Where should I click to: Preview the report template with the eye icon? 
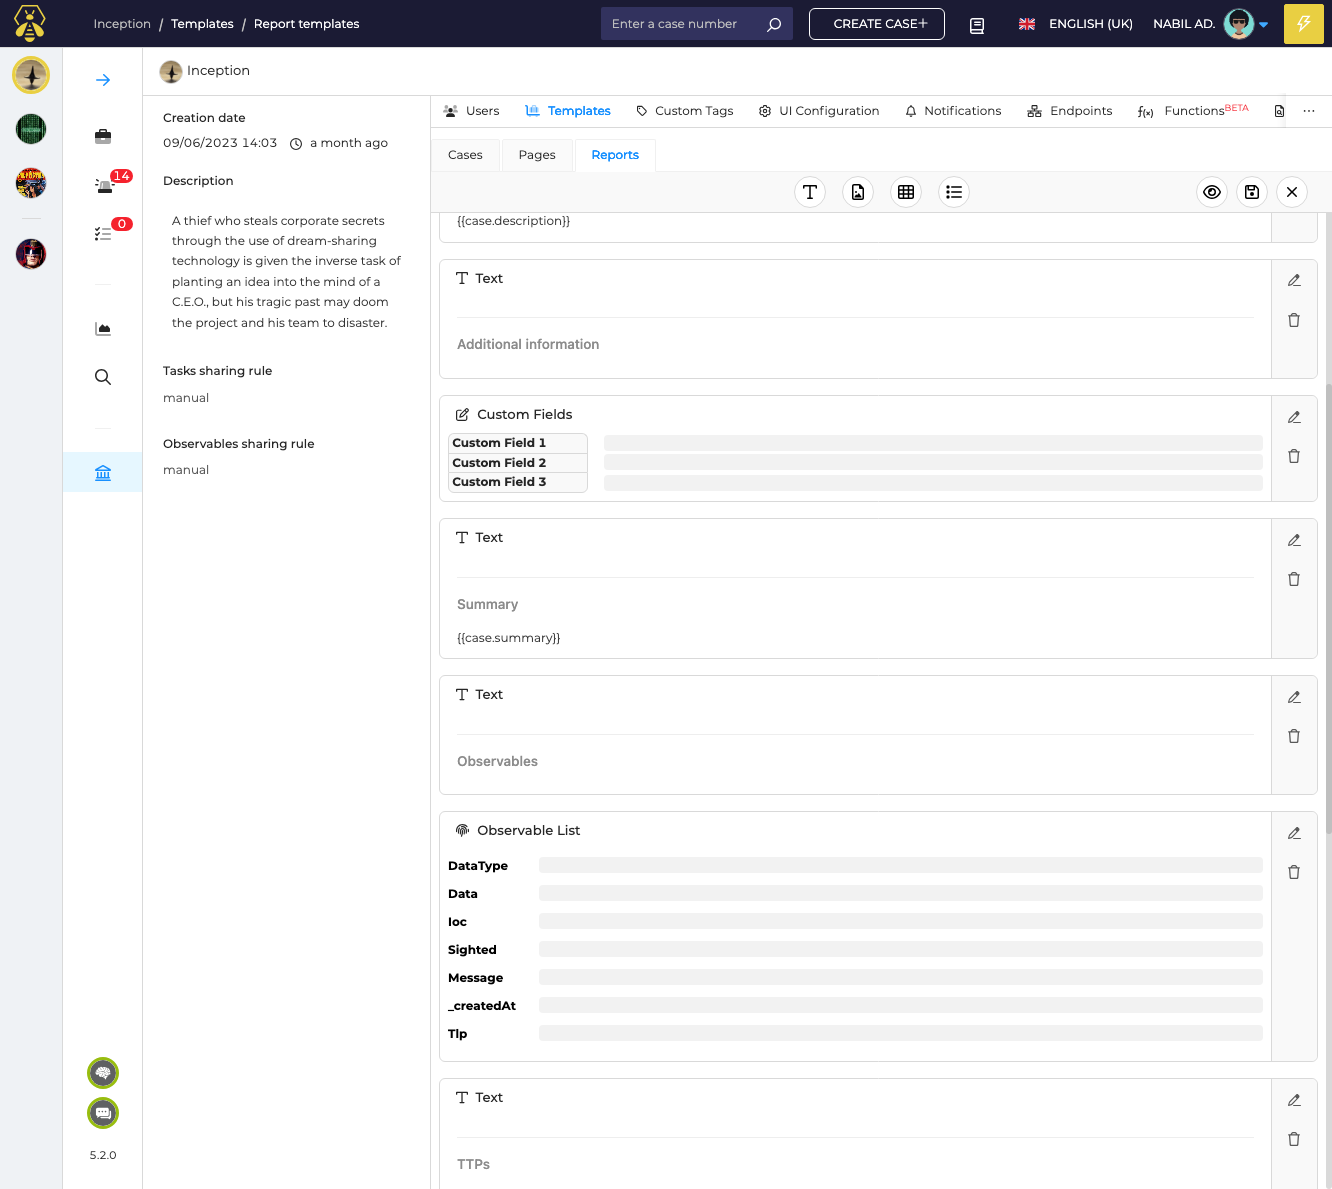click(1212, 191)
